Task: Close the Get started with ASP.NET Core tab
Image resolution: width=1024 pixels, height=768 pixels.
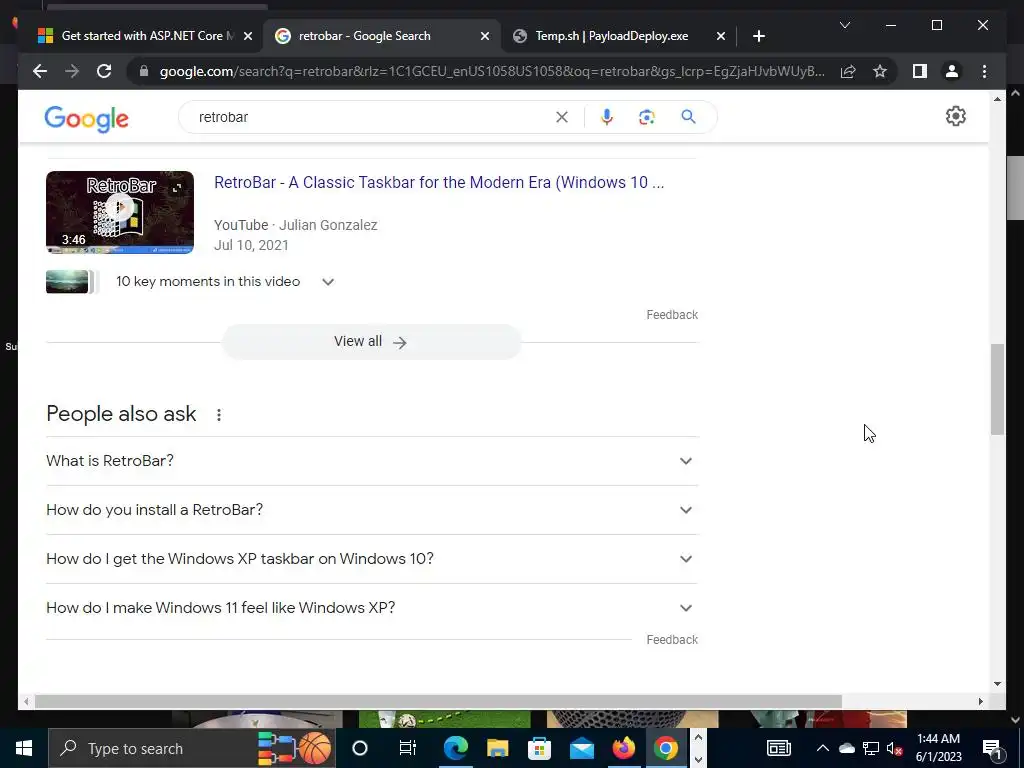Action: pyautogui.click(x=248, y=37)
